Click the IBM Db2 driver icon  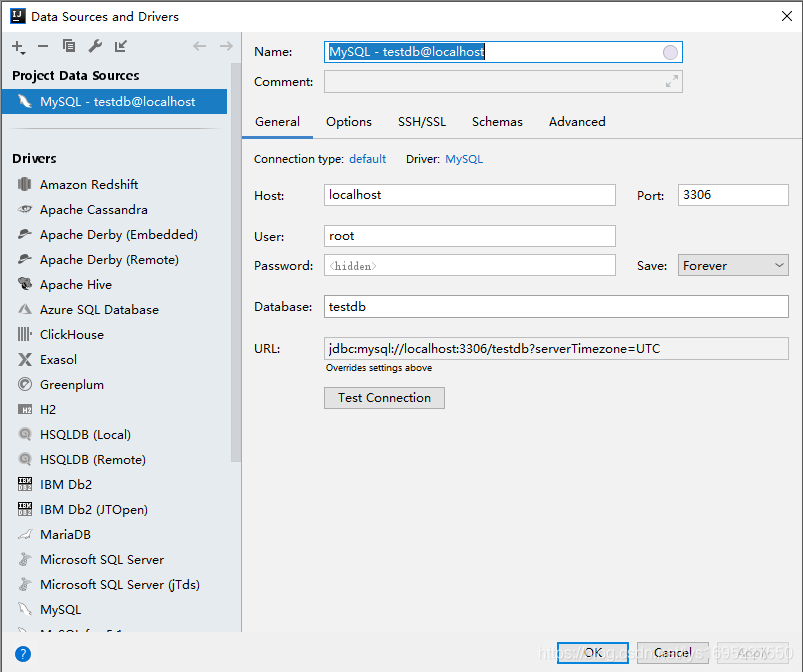coord(25,484)
